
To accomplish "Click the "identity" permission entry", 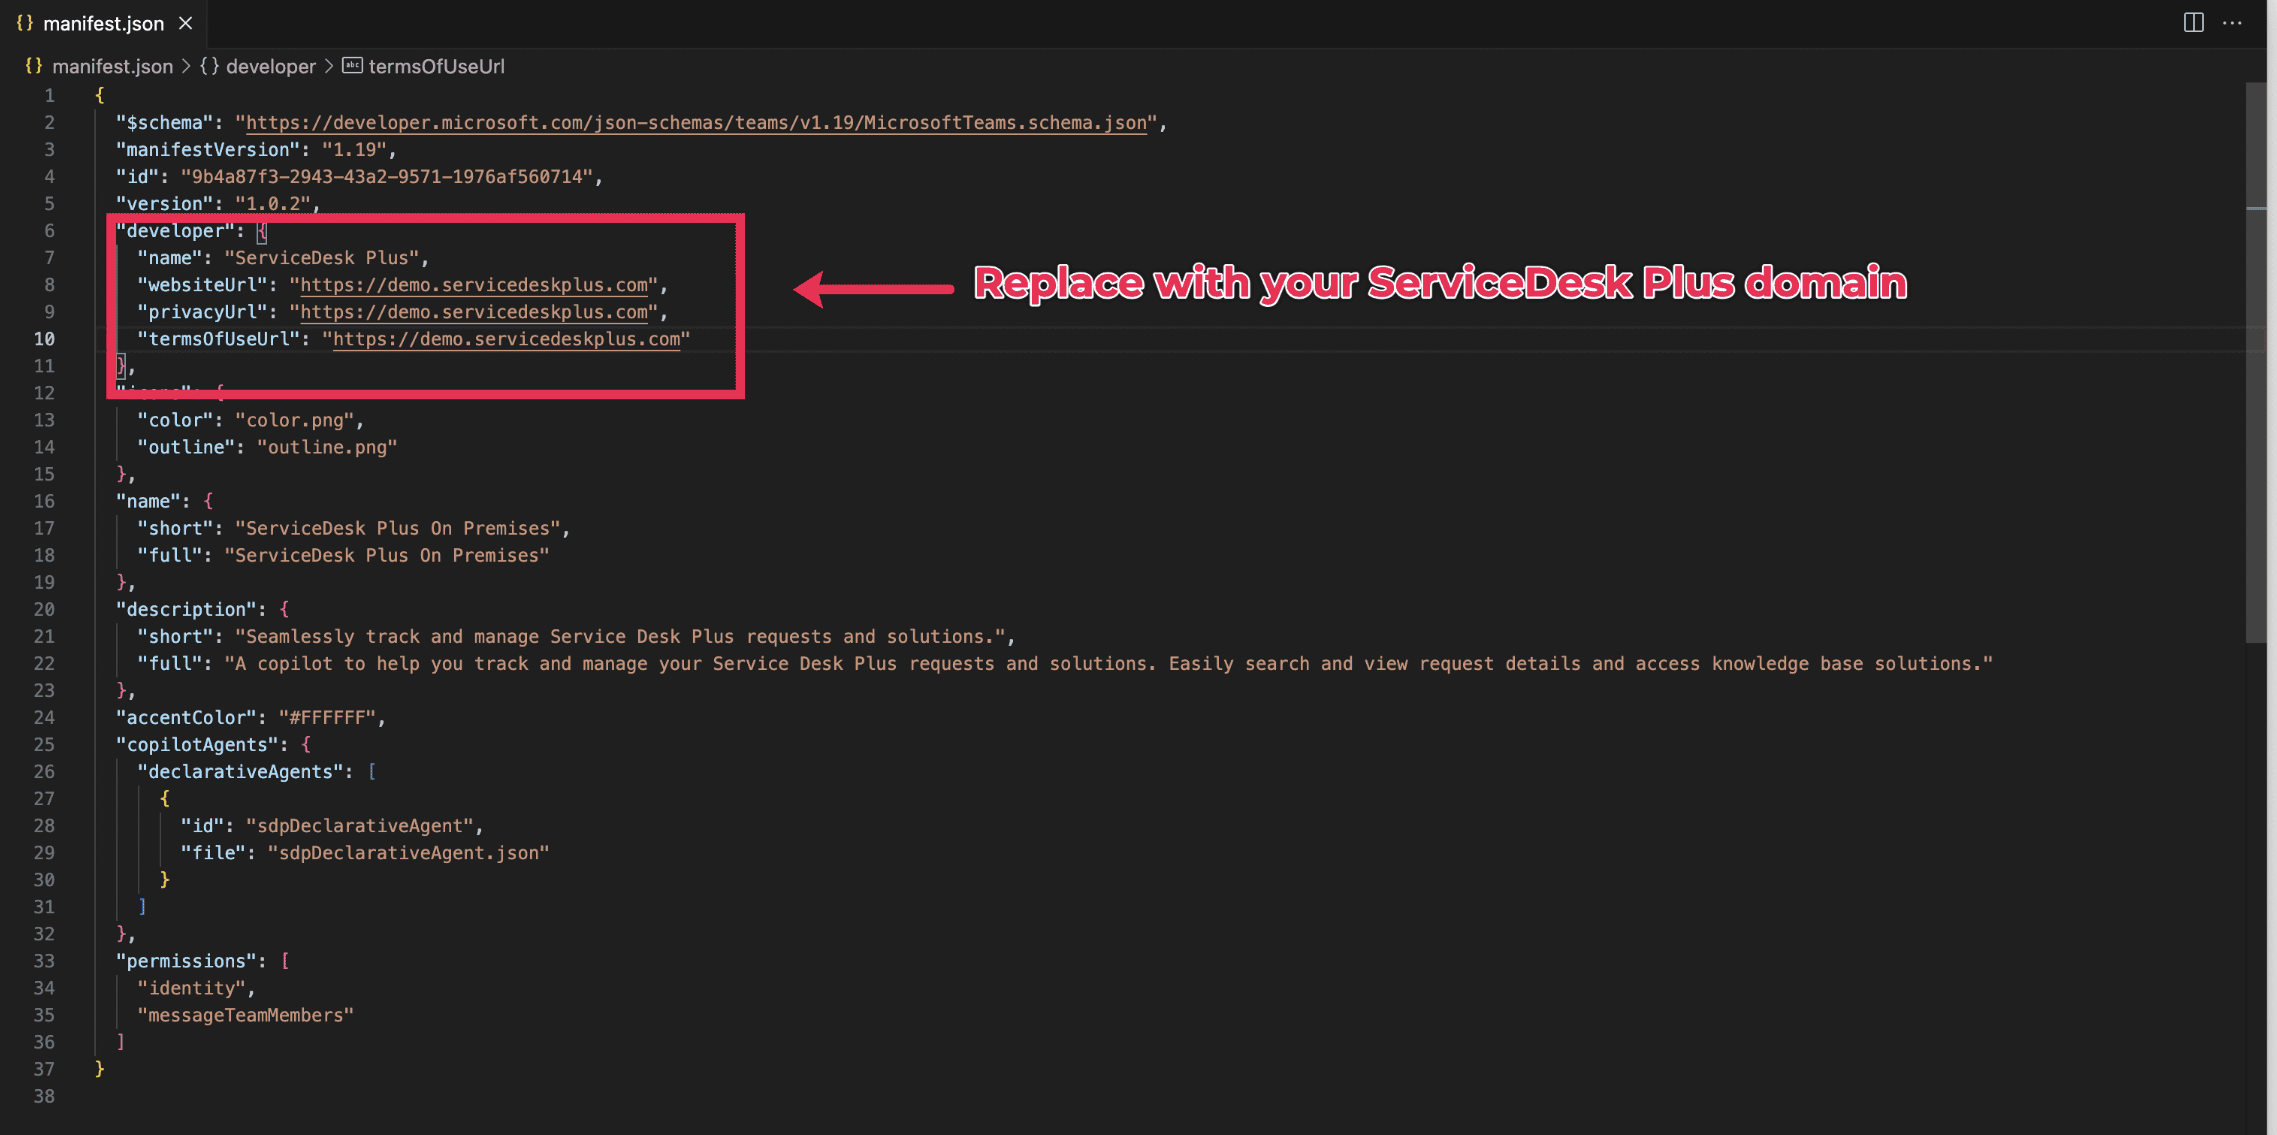I will (192, 988).
